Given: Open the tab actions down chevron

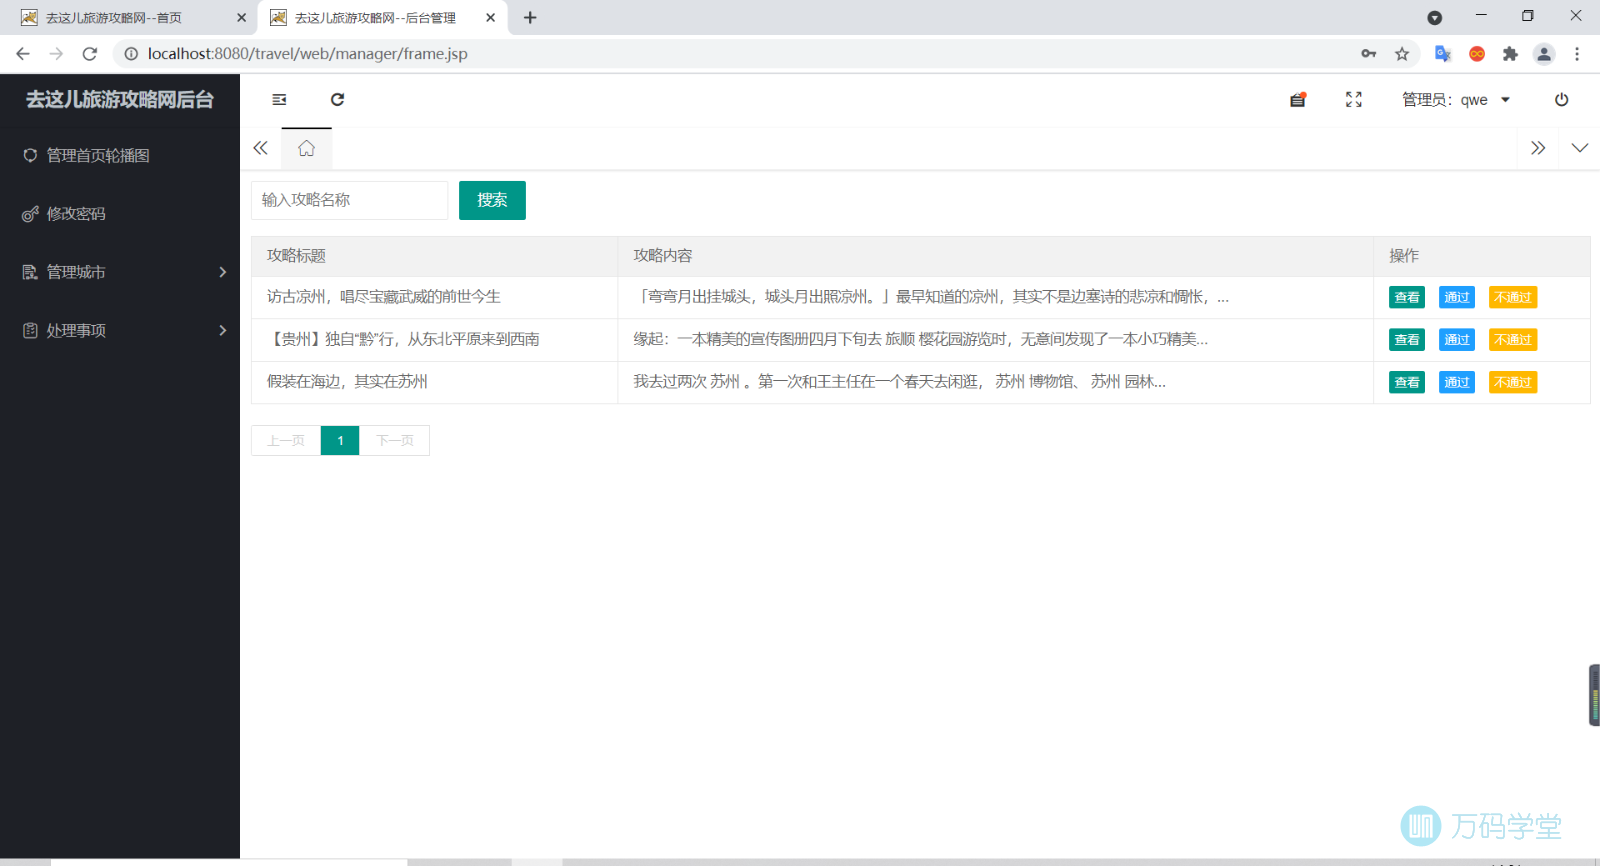Looking at the screenshot, I should [x=1580, y=148].
